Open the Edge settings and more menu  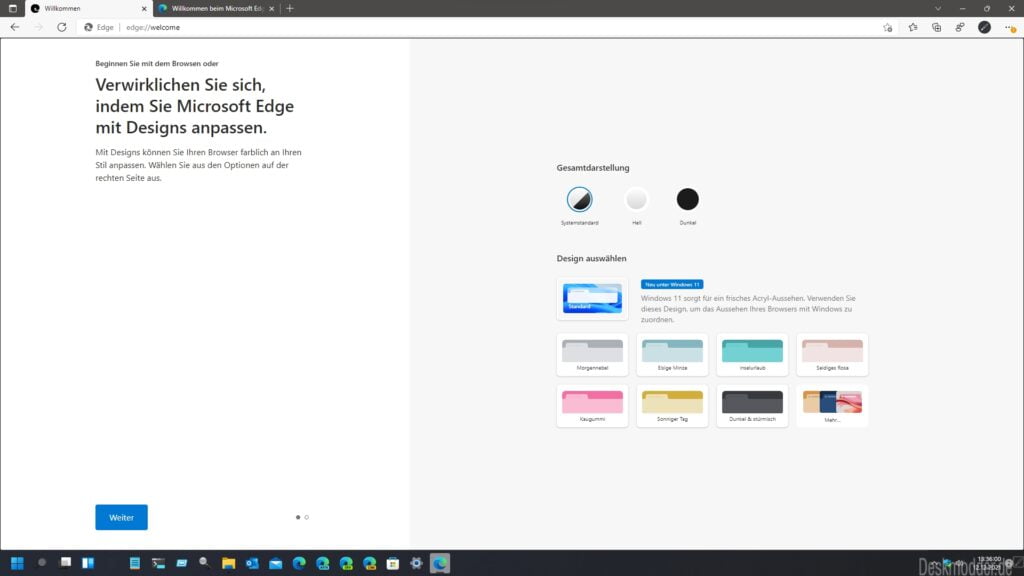[x=1008, y=27]
